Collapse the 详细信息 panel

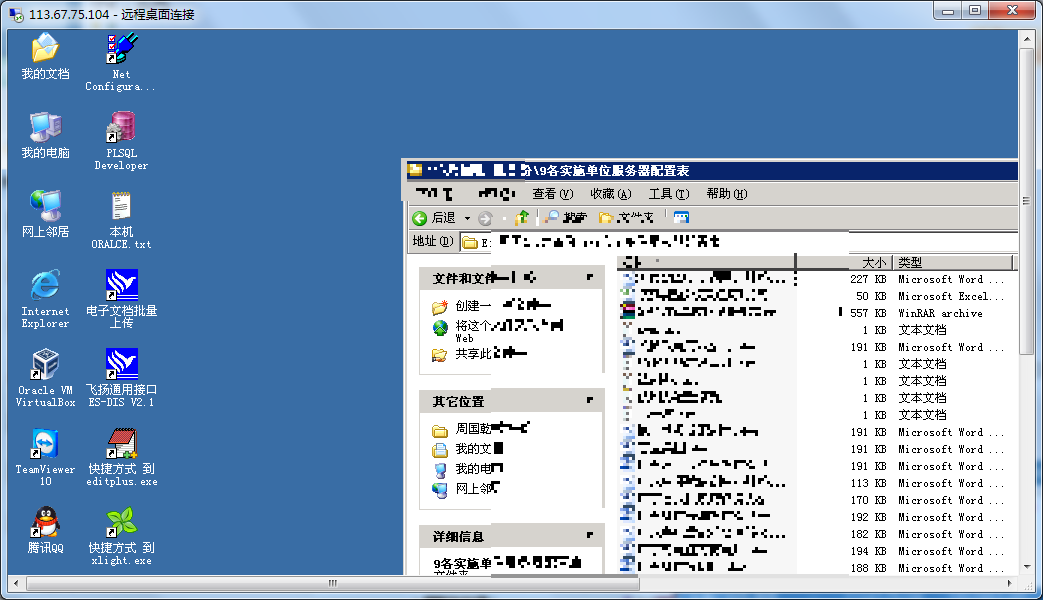[x=589, y=535]
